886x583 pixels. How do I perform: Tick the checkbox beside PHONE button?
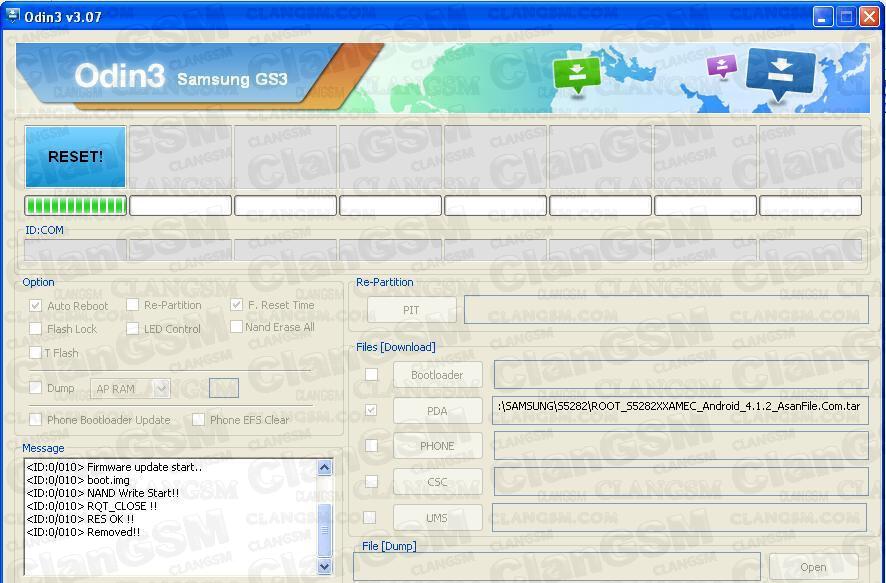[x=371, y=446]
